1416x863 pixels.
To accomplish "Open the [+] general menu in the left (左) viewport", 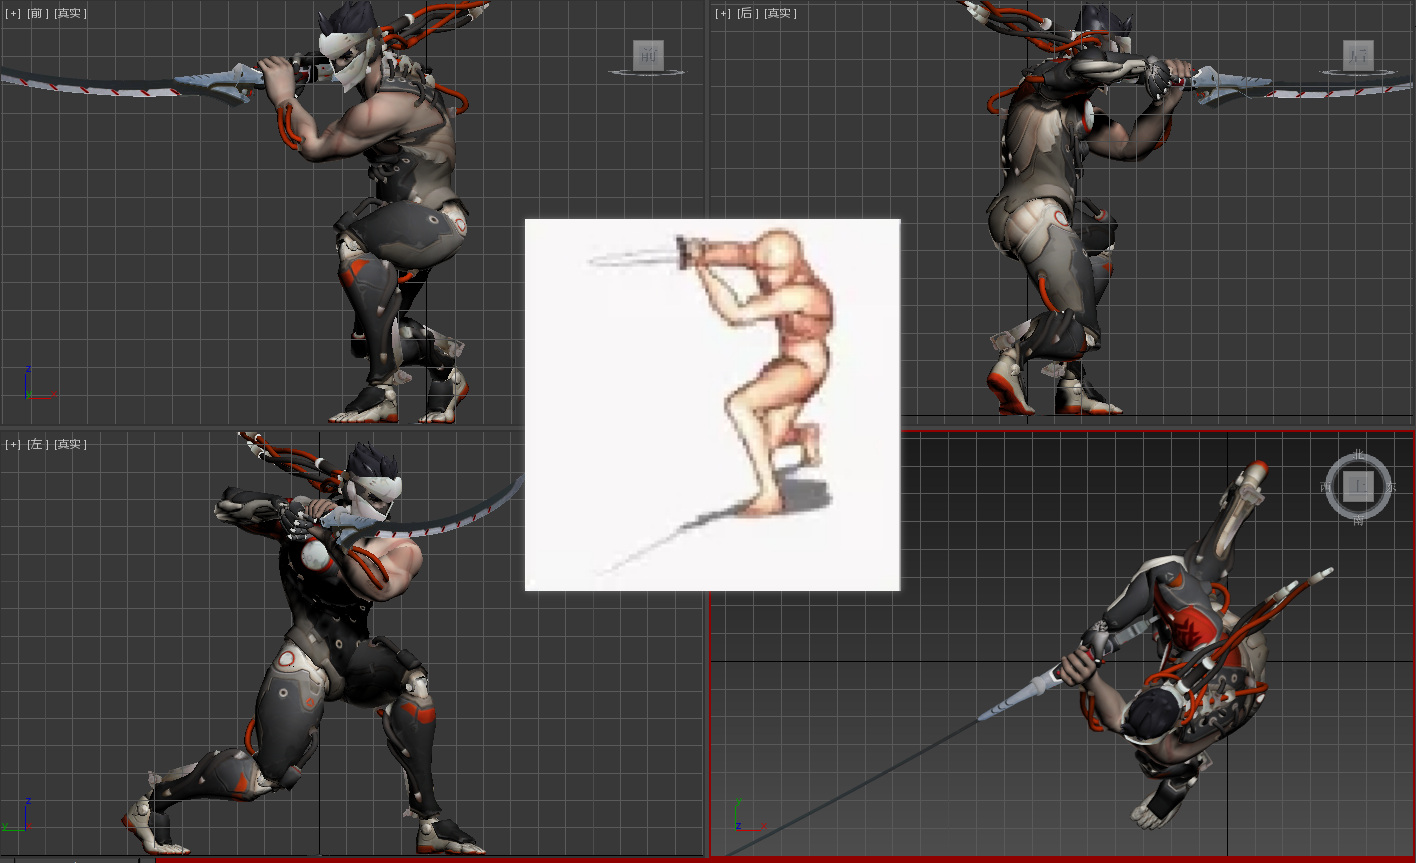I will [x=13, y=444].
